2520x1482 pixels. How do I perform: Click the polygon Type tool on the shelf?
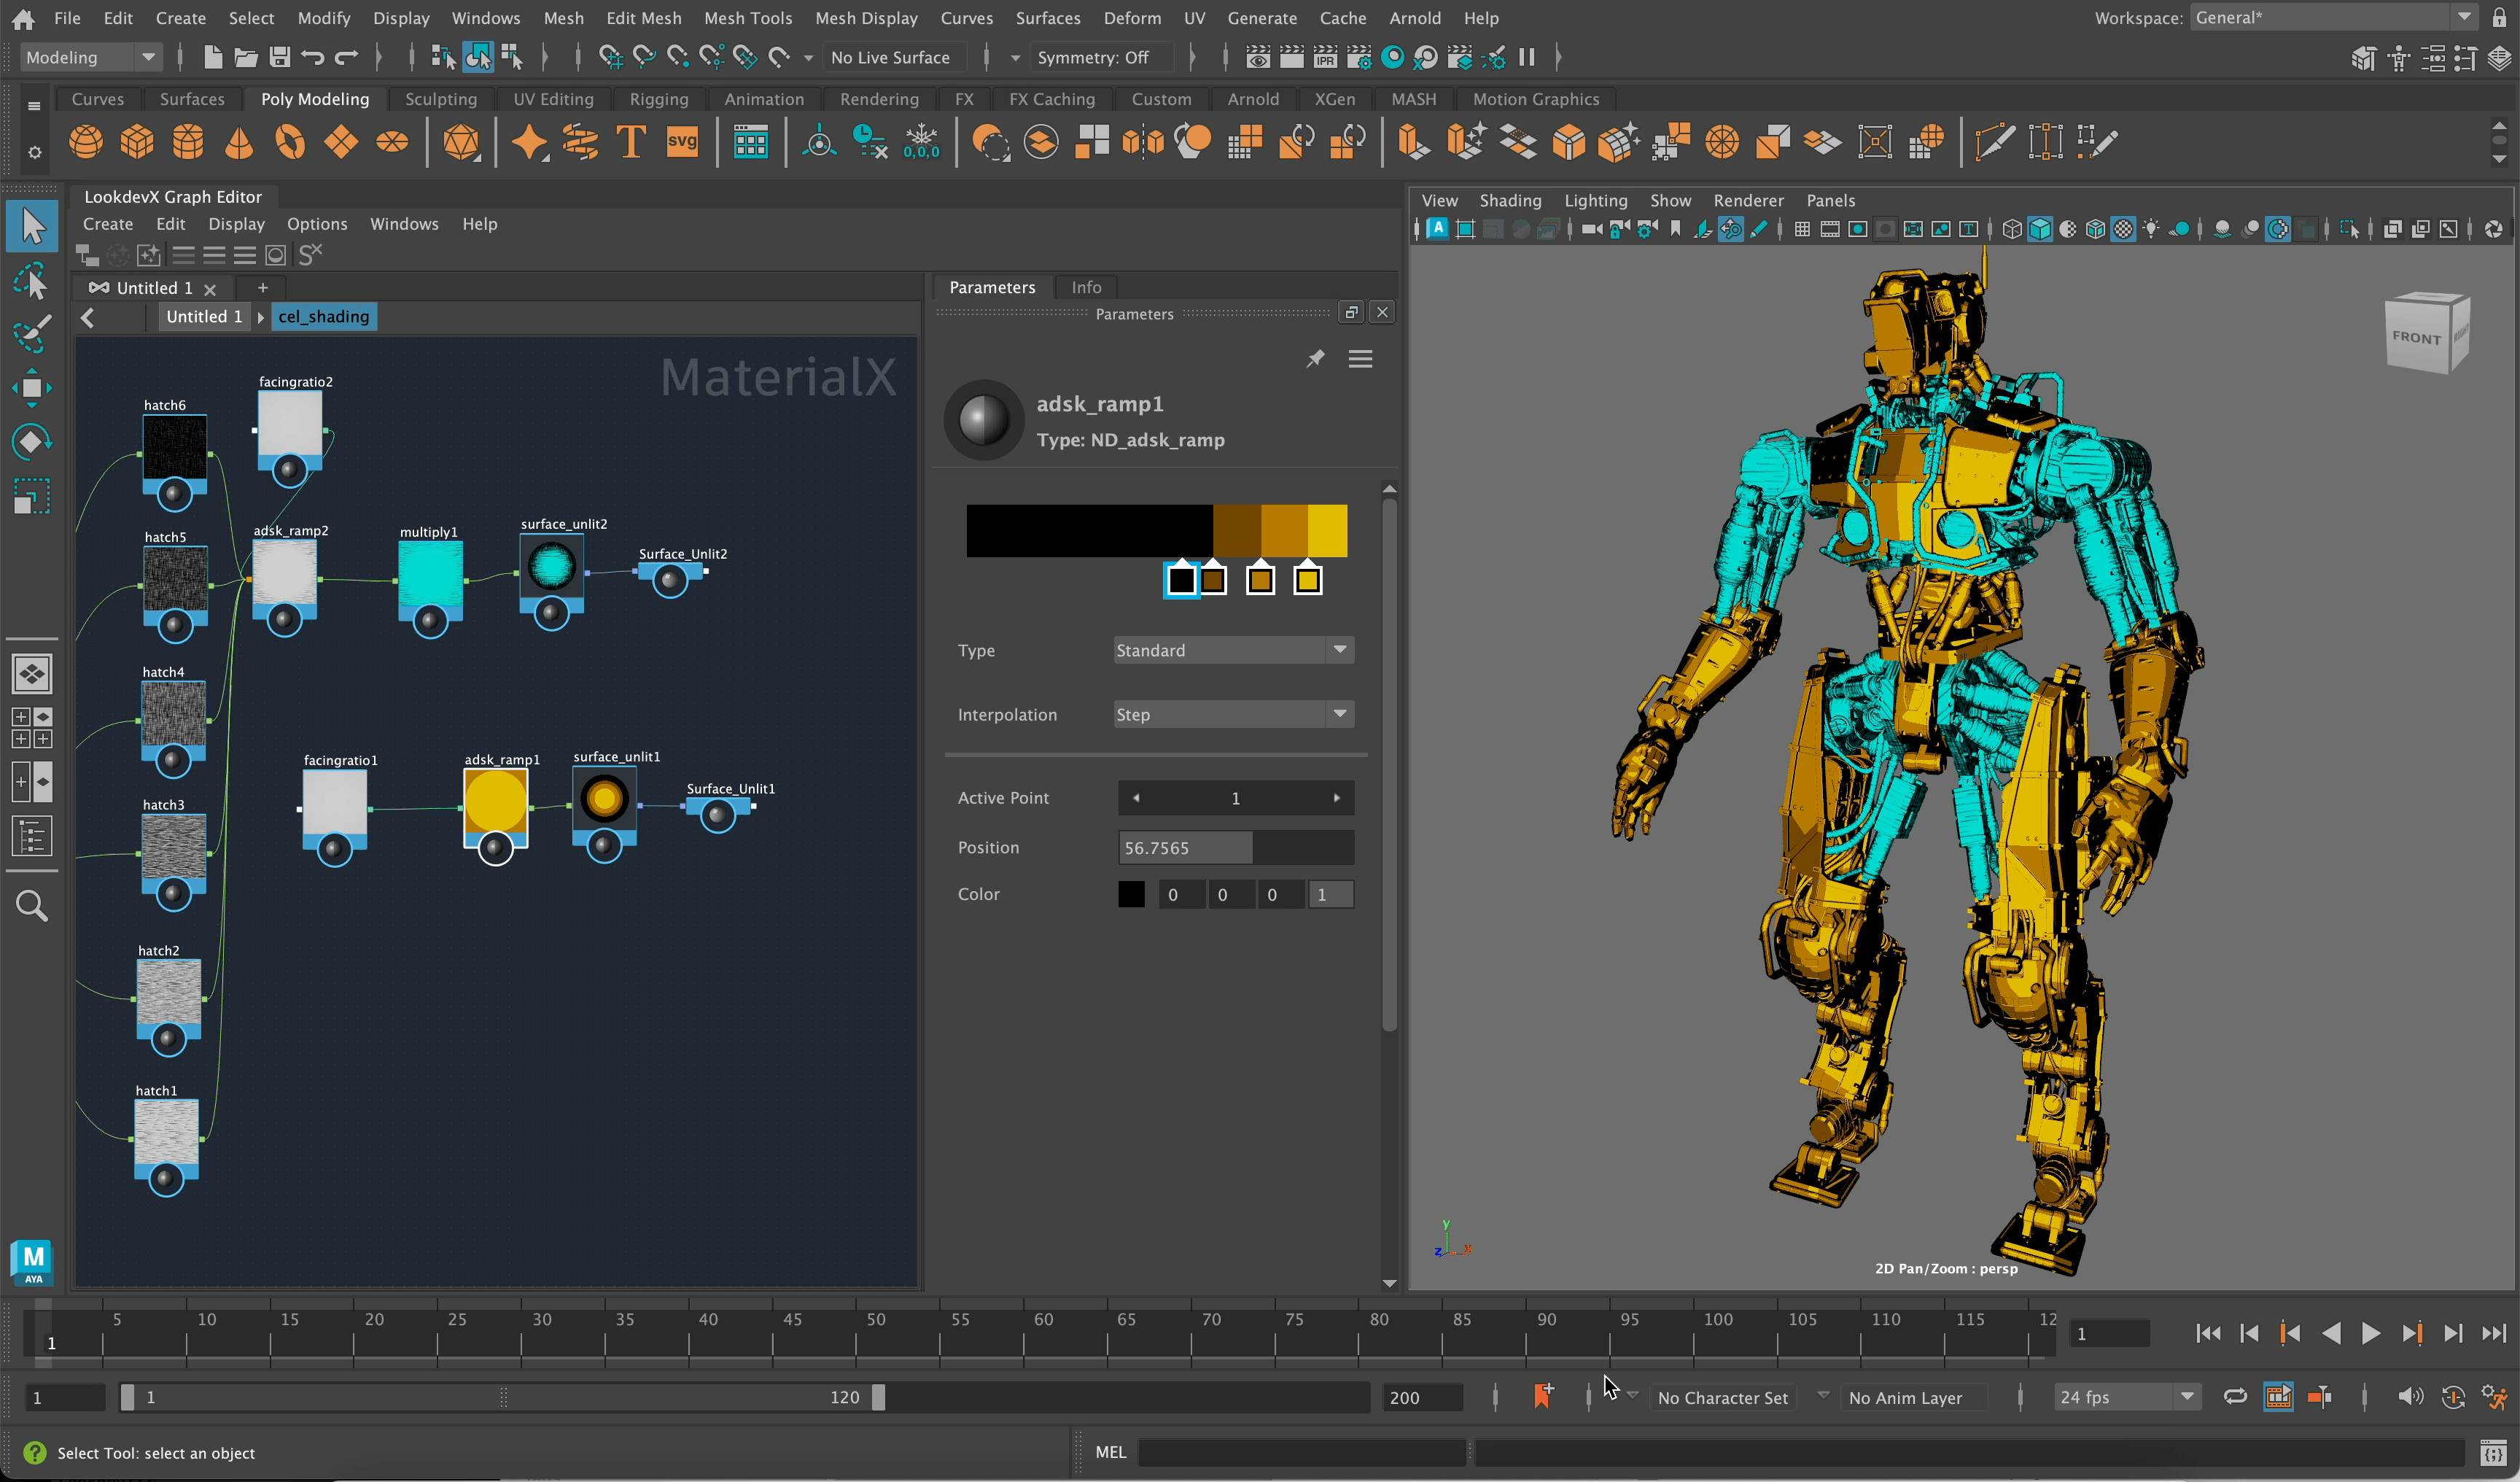pyautogui.click(x=631, y=142)
